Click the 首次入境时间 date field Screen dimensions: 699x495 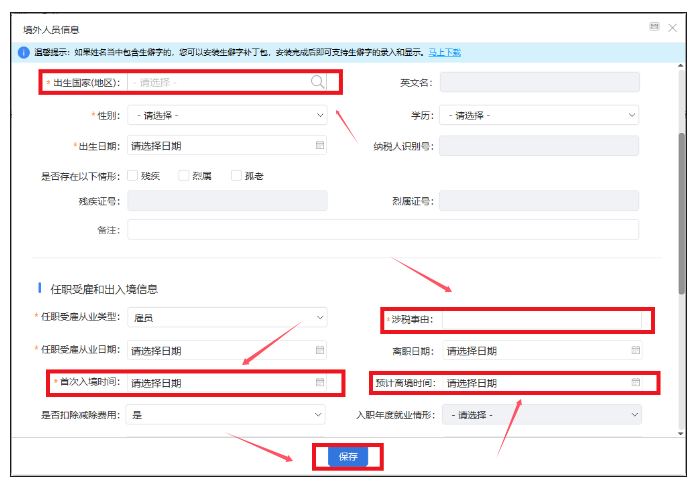(227, 383)
